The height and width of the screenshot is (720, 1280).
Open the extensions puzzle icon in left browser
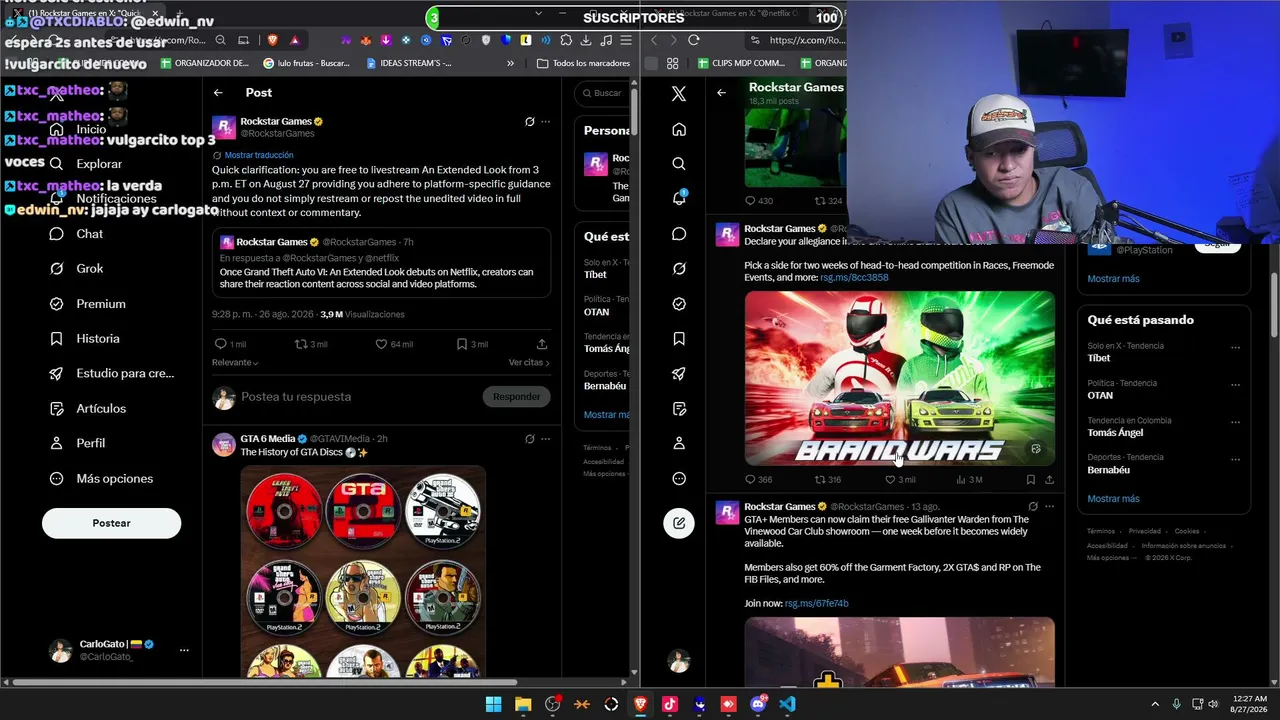(566, 40)
